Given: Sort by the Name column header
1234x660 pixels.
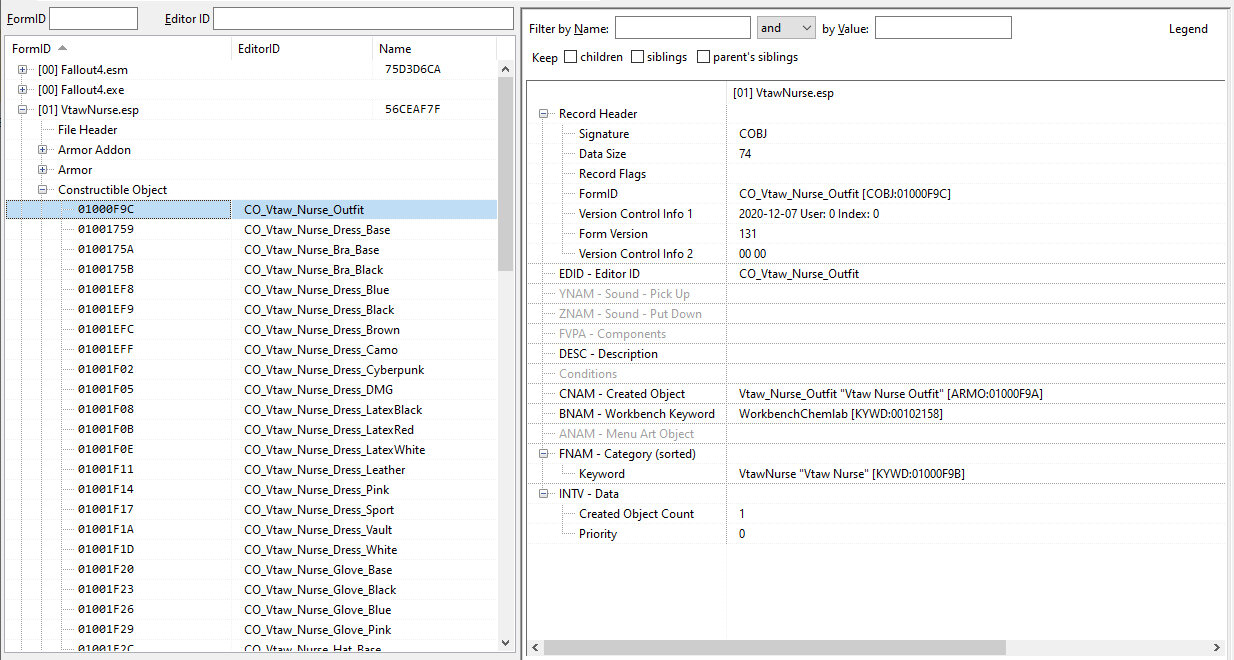Looking at the screenshot, I should pyautogui.click(x=434, y=48).
